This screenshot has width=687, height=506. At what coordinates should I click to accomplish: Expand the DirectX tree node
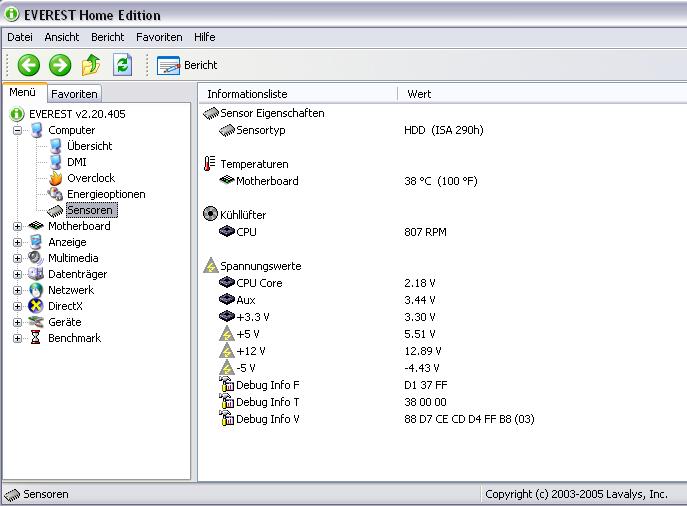tap(17, 306)
